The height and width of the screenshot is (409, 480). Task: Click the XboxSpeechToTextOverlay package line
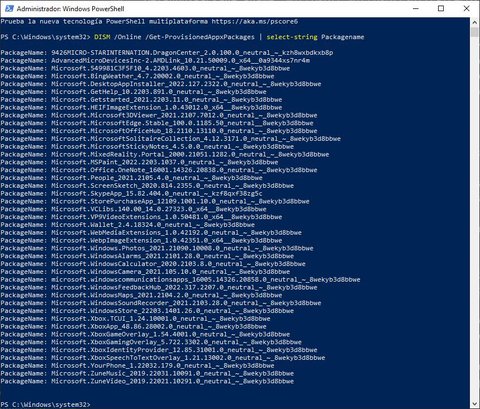pyautogui.click(x=163, y=358)
